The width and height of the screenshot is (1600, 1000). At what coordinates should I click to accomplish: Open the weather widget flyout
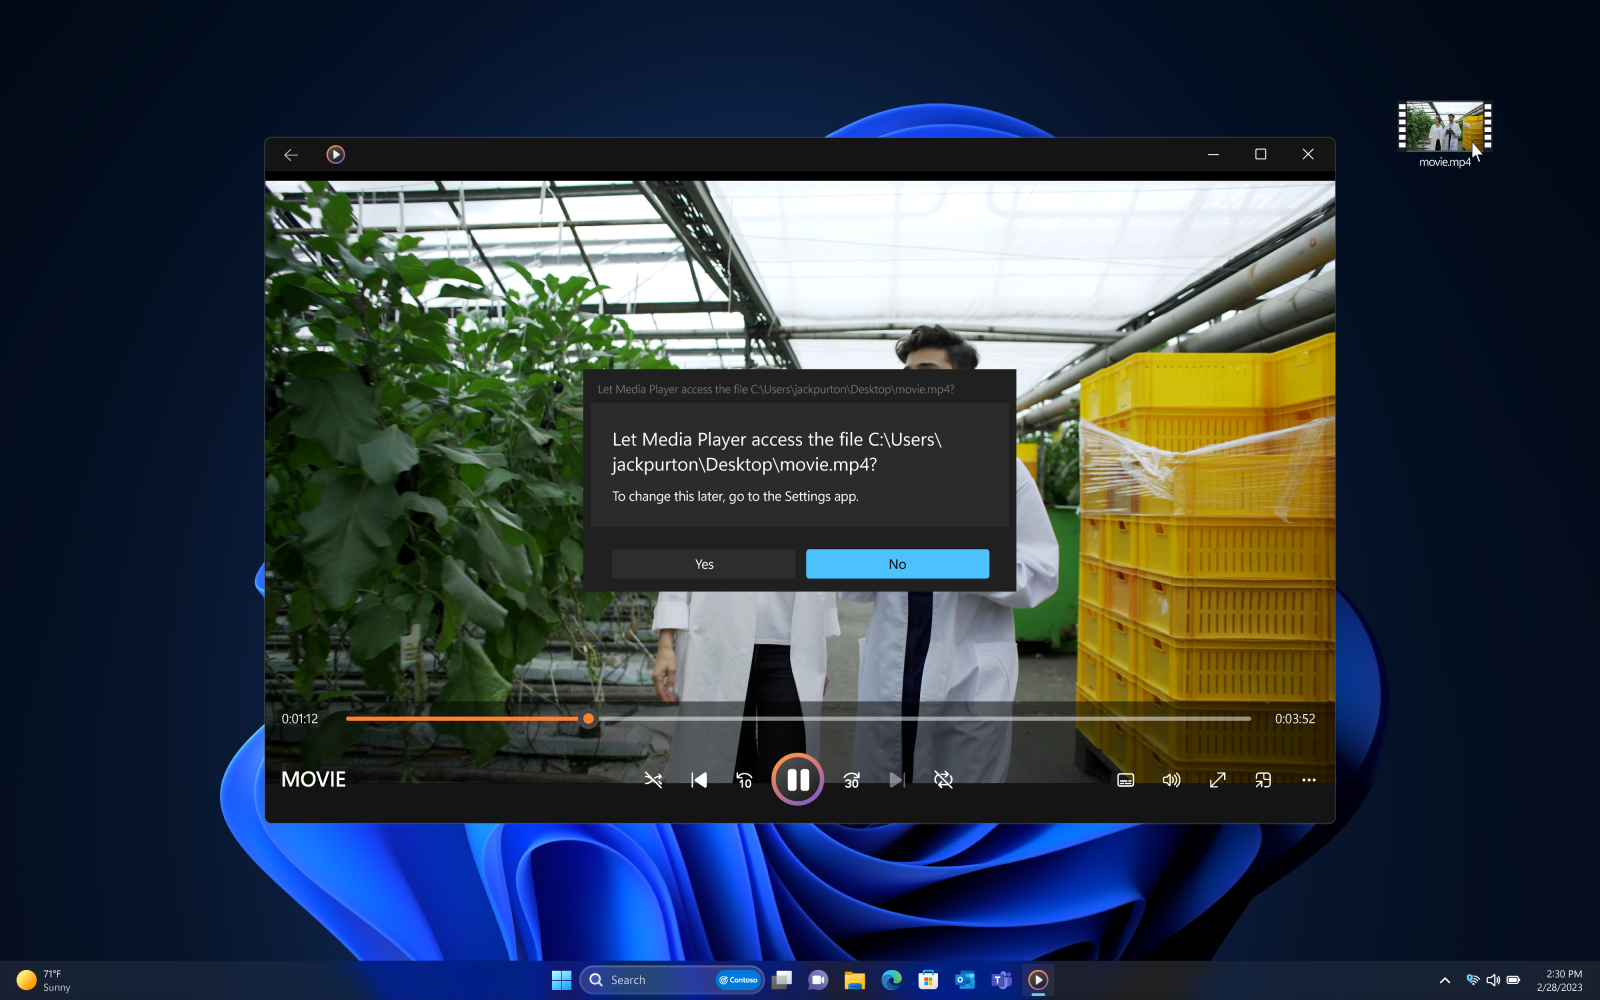(x=45, y=979)
